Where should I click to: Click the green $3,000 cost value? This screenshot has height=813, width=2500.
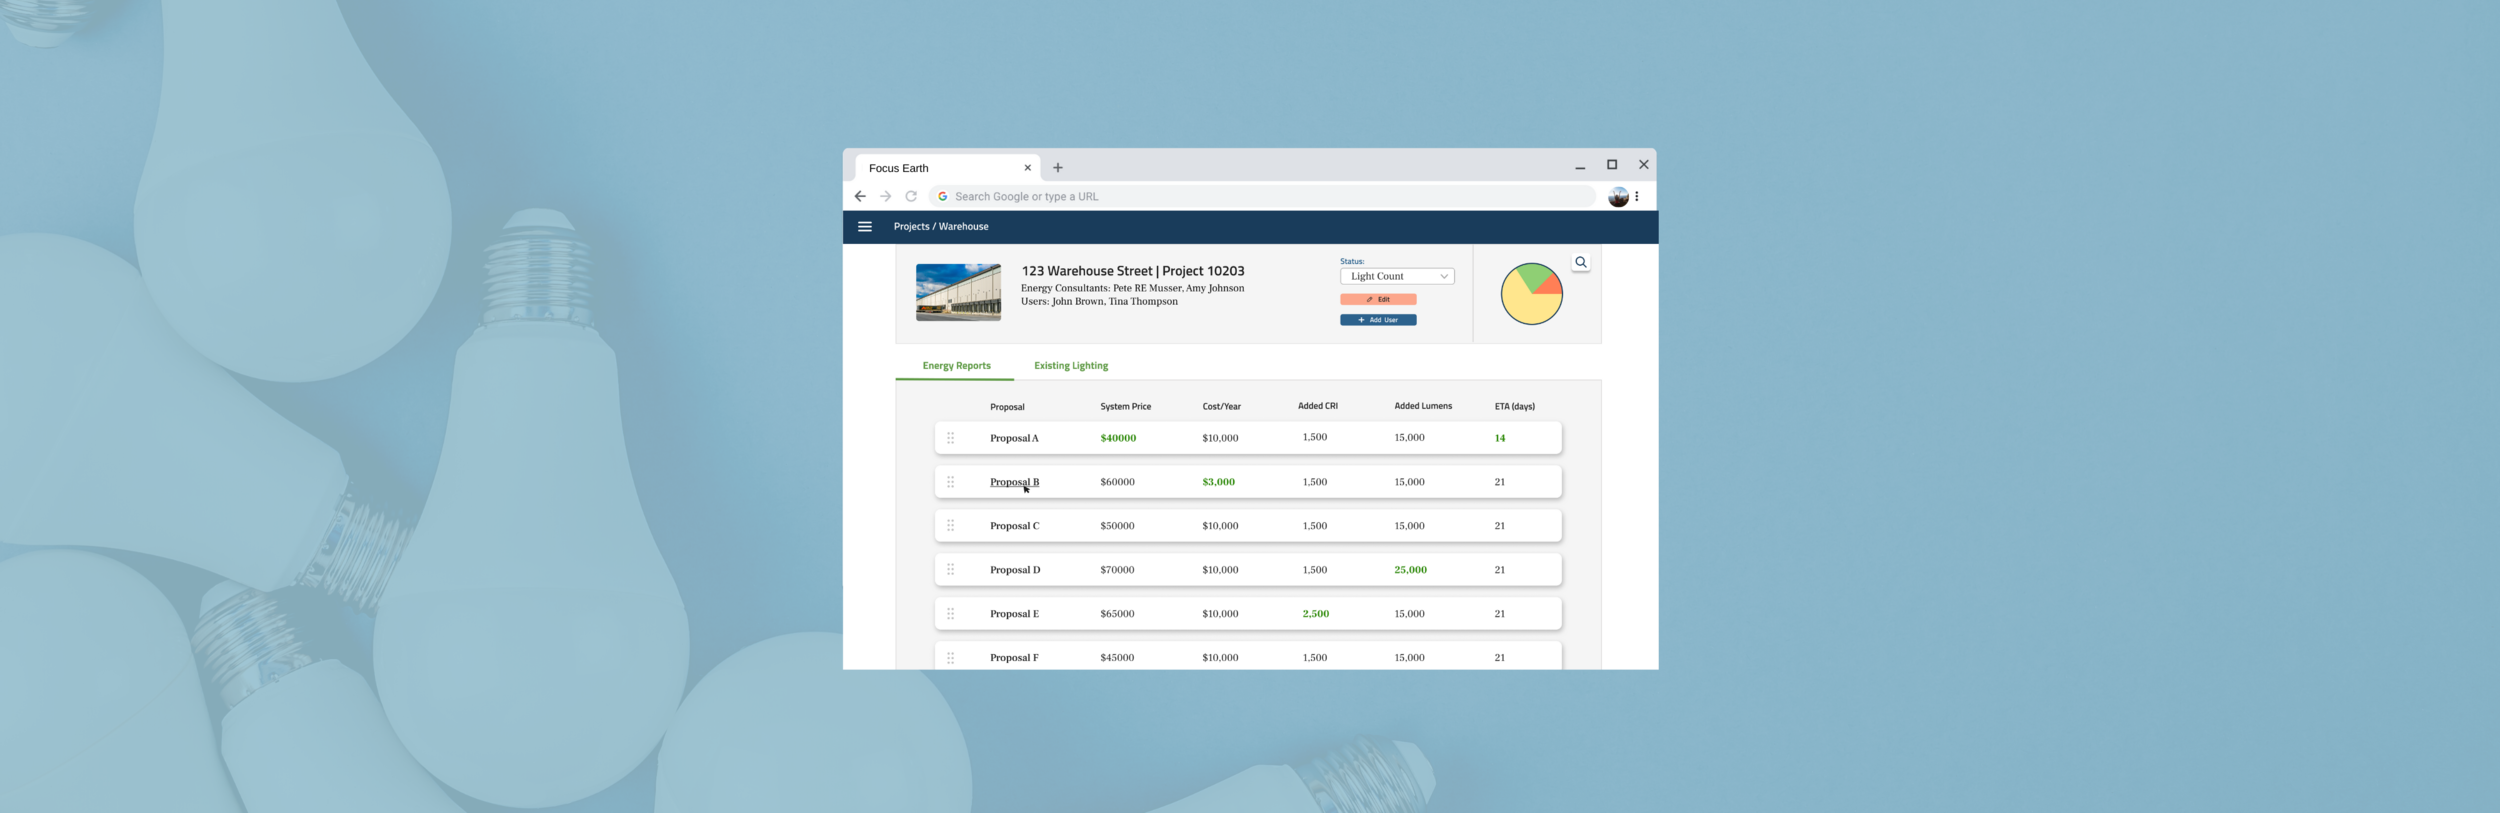pyautogui.click(x=1218, y=482)
